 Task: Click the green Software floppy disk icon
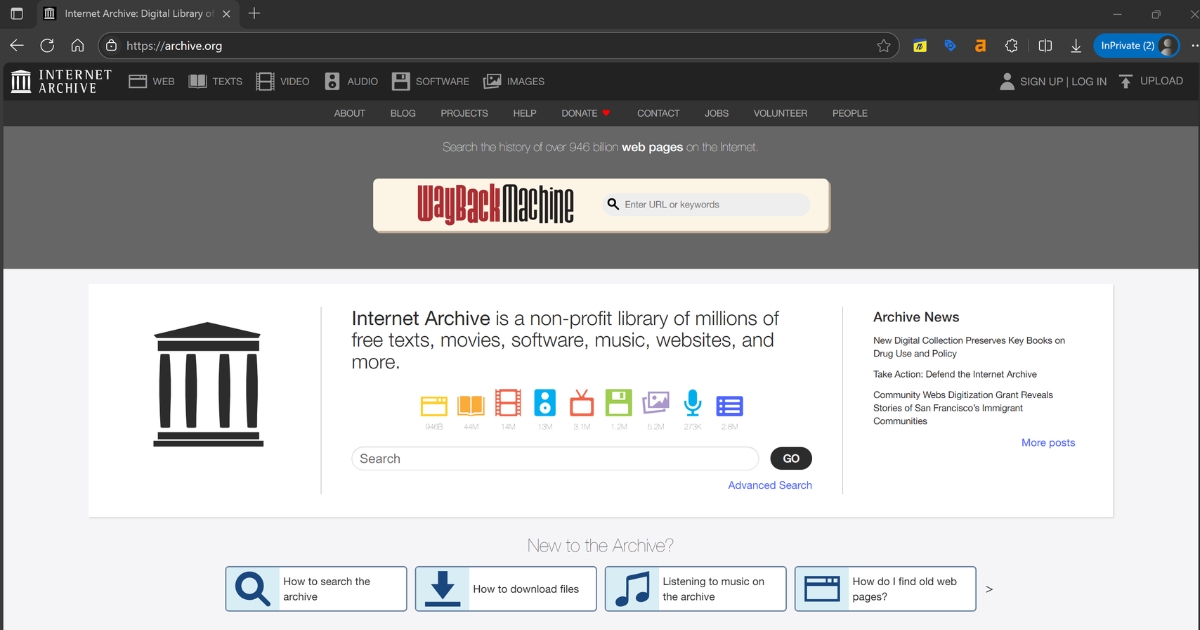(x=619, y=404)
